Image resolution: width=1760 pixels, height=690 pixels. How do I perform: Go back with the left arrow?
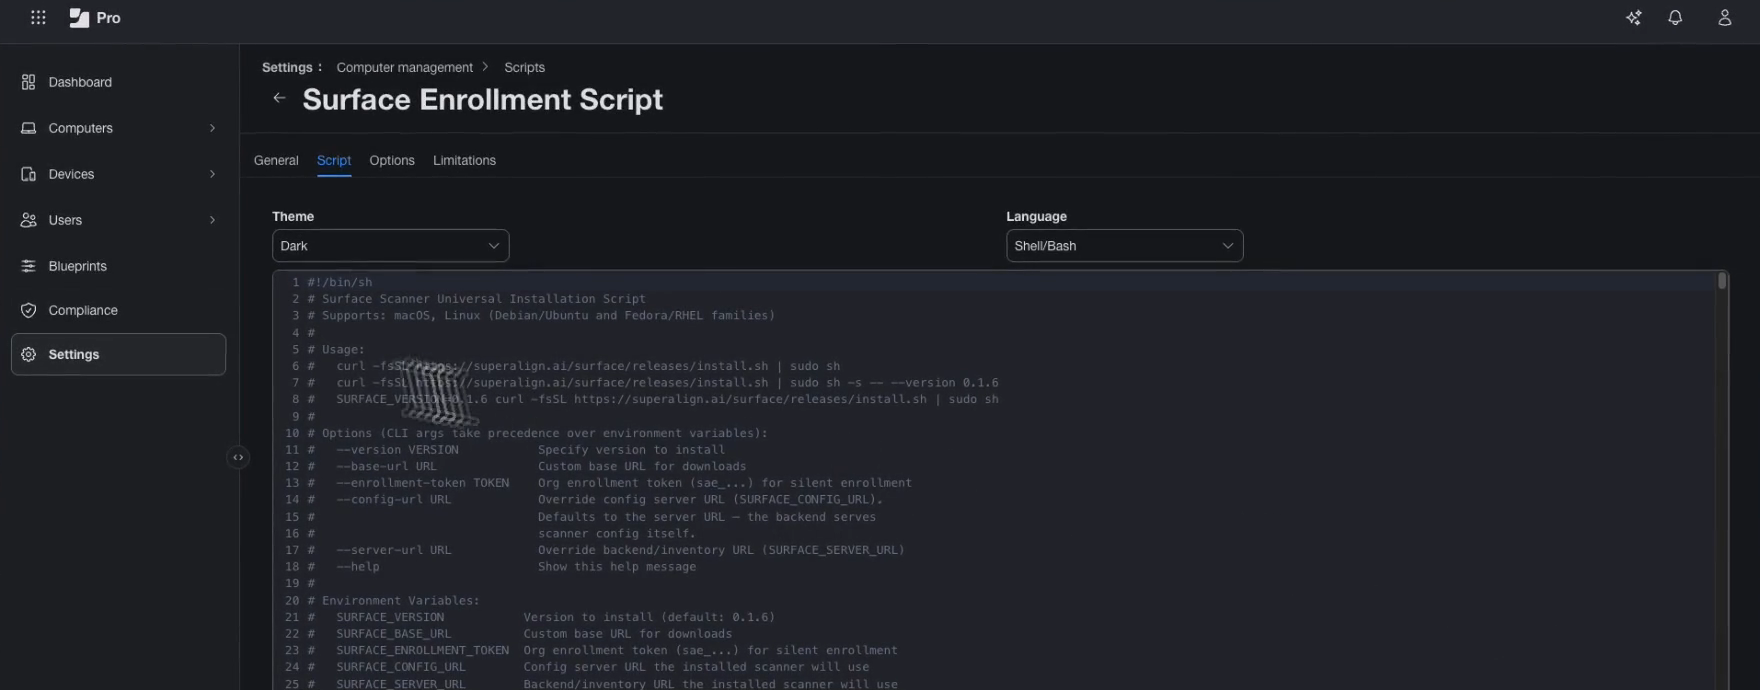(279, 98)
